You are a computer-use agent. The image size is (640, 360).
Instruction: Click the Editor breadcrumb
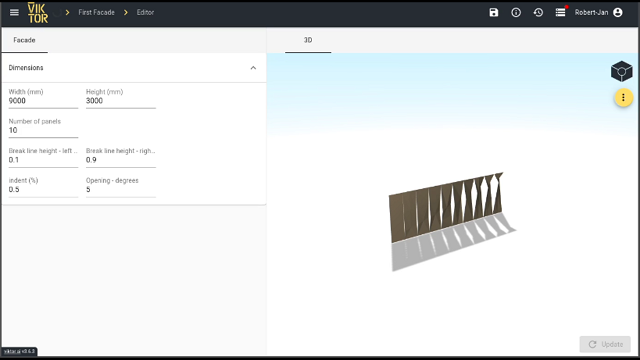coord(145,12)
